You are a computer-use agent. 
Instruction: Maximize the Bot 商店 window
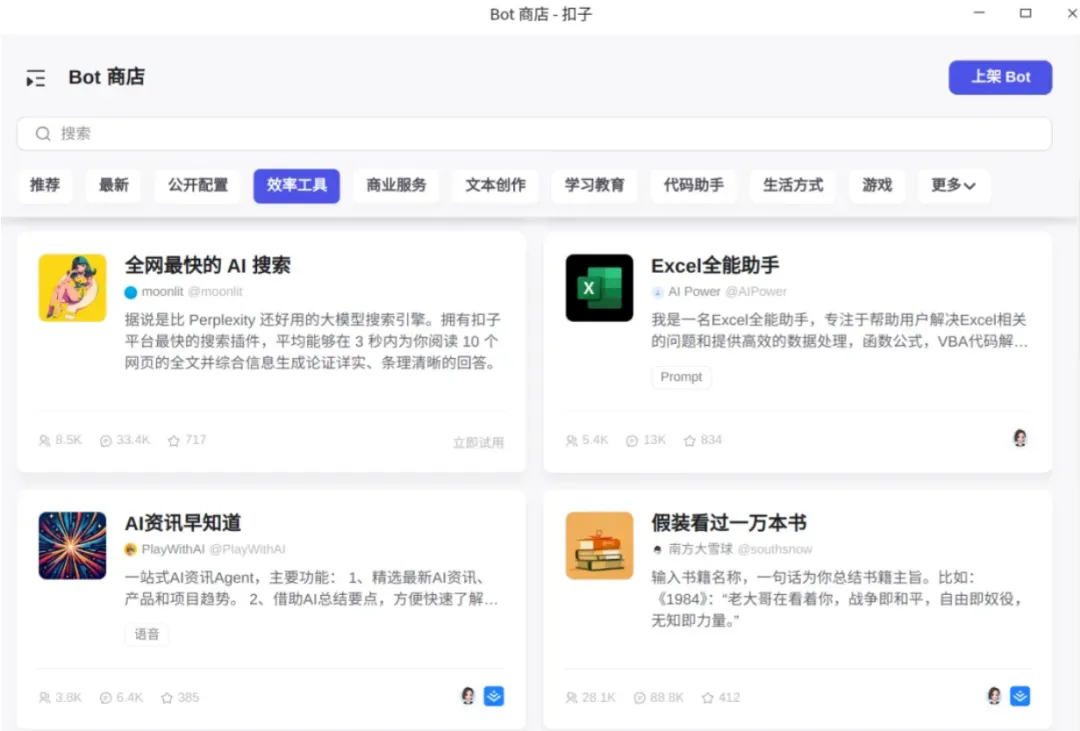coord(1026,13)
